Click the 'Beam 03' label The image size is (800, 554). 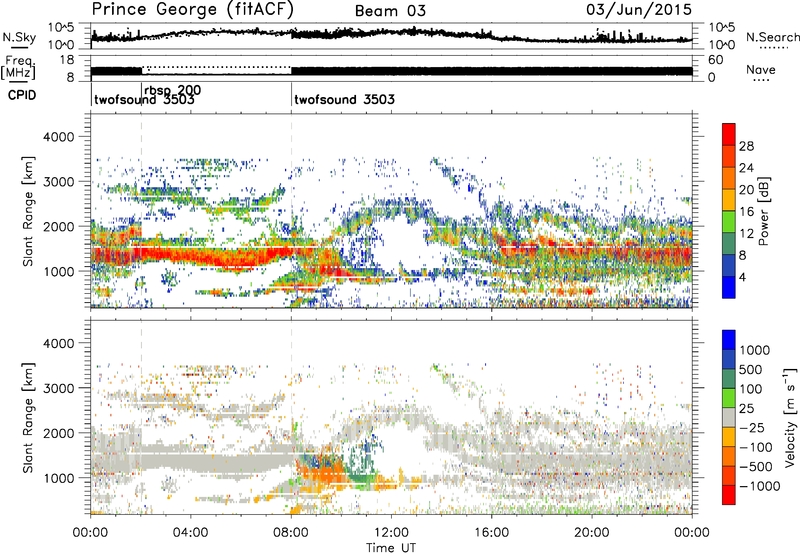(x=390, y=11)
